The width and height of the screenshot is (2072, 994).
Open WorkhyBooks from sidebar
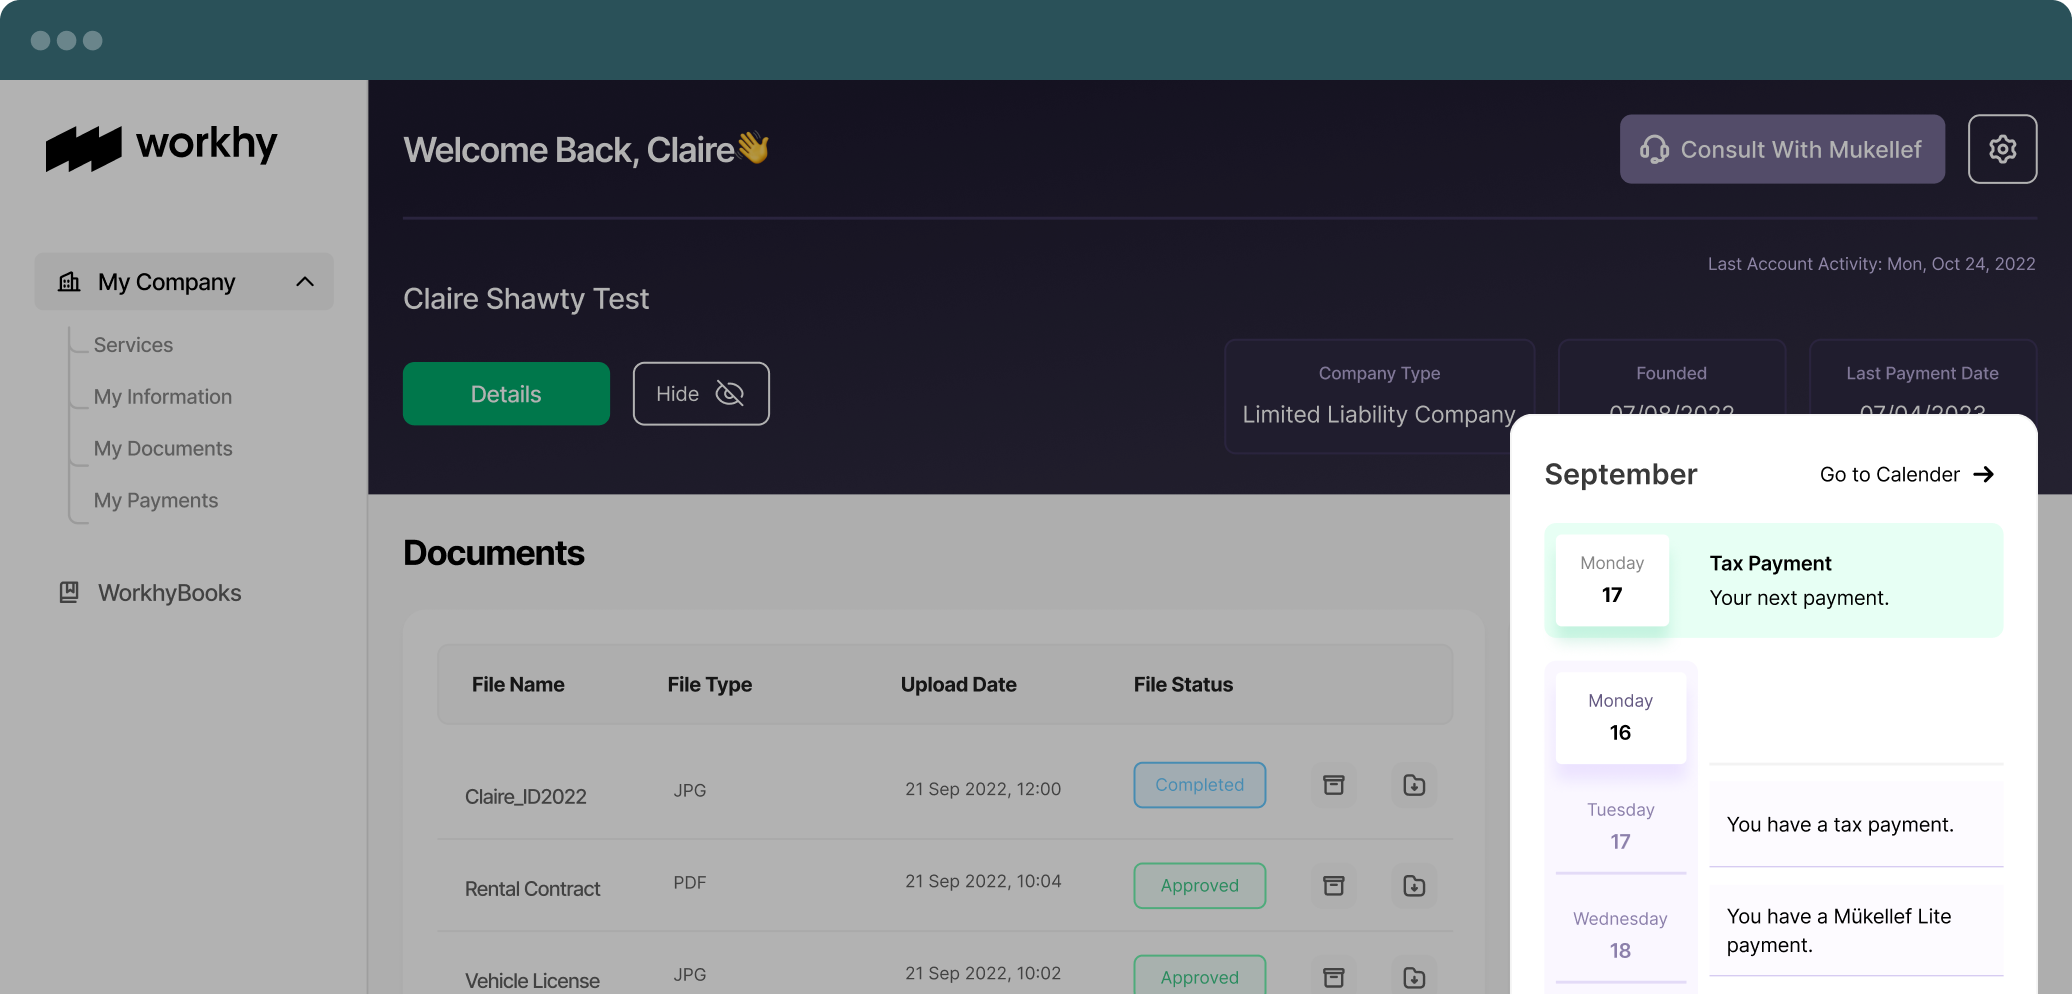pyautogui.click(x=169, y=593)
